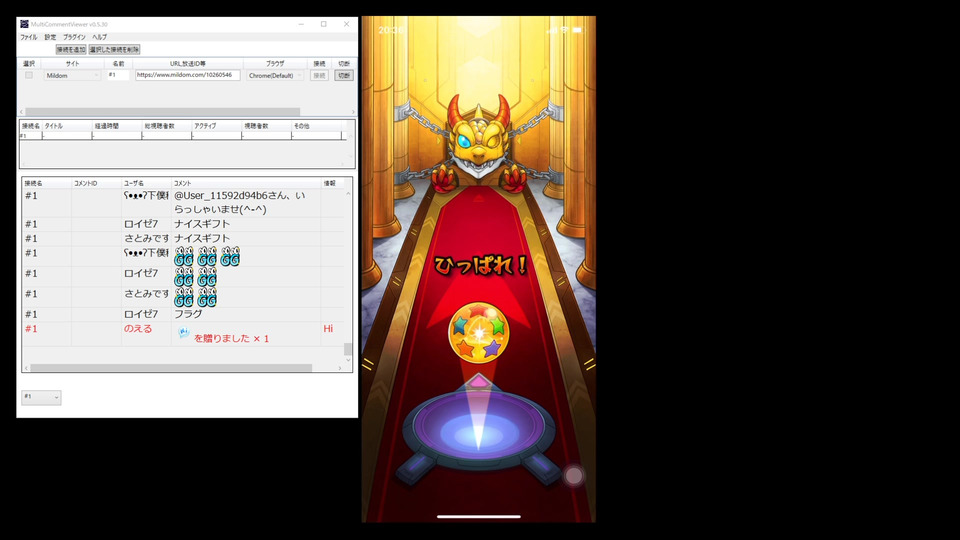Click the gift icon in のえる's row

coord(184,332)
